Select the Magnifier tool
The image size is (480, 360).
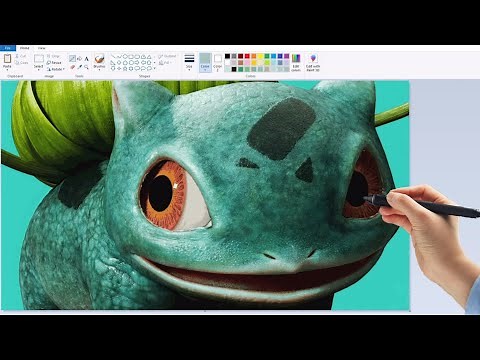(86, 67)
